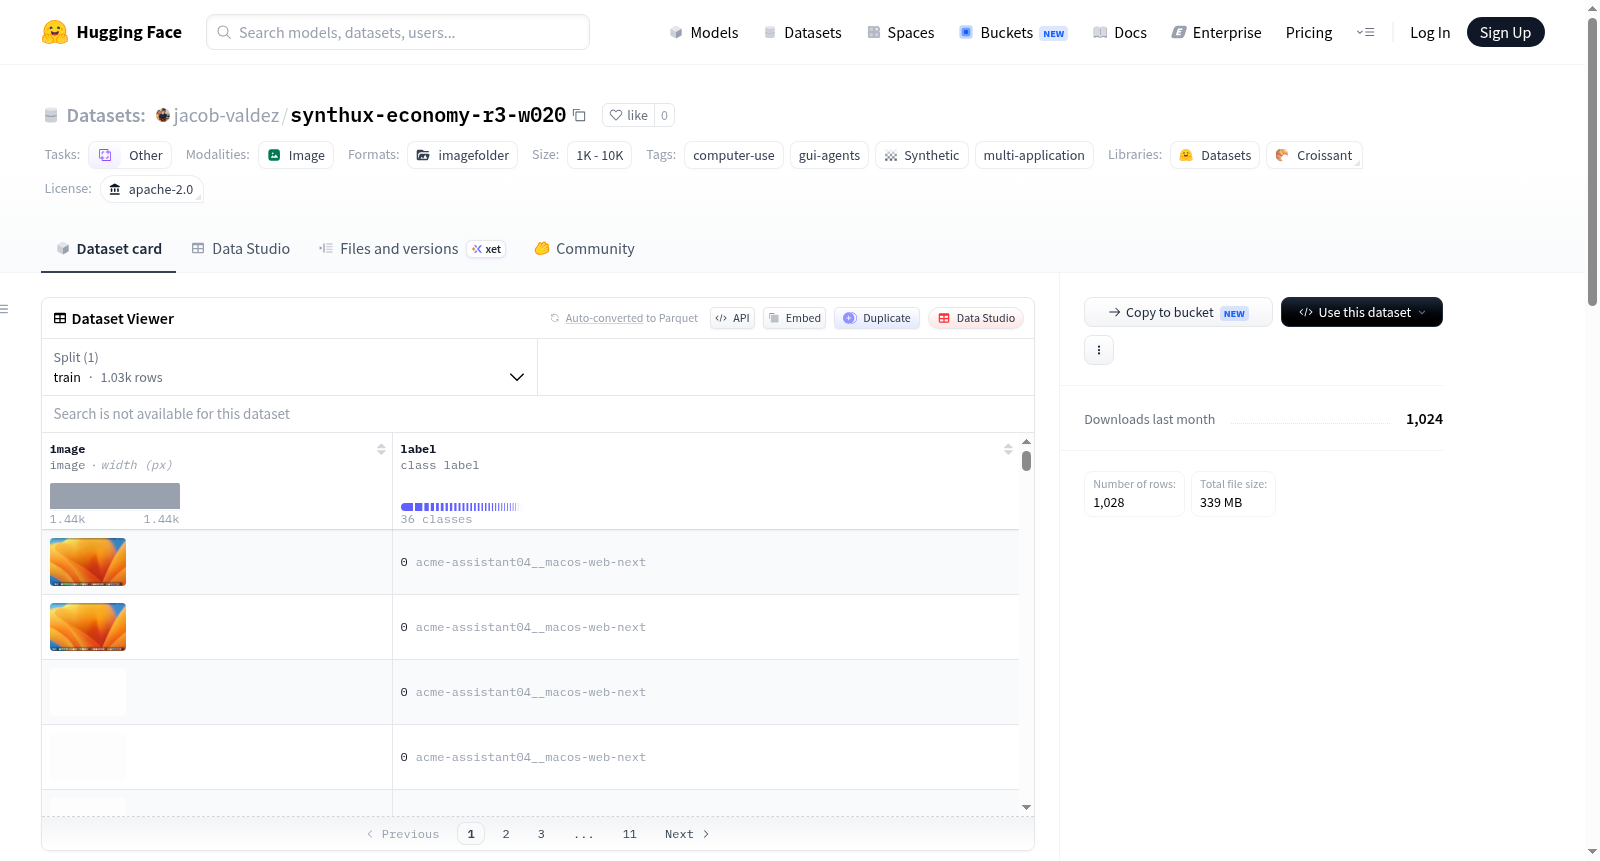1600x861 pixels.
Task: Focus the search models, datasets, users field
Action: click(x=398, y=32)
